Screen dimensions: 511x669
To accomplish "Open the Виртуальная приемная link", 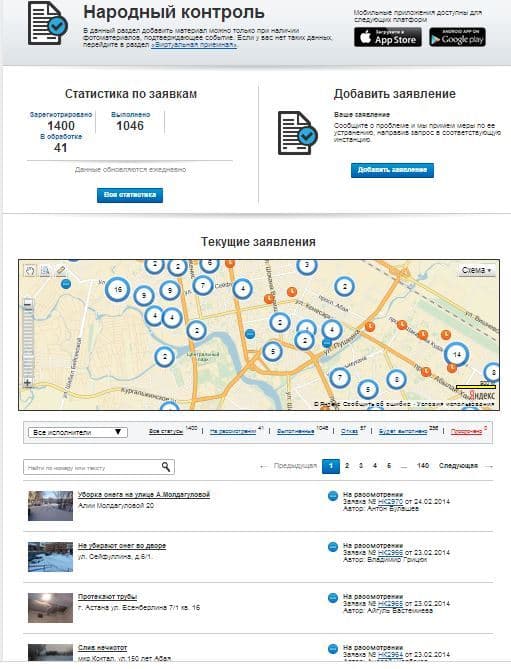I will coord(194,45).
